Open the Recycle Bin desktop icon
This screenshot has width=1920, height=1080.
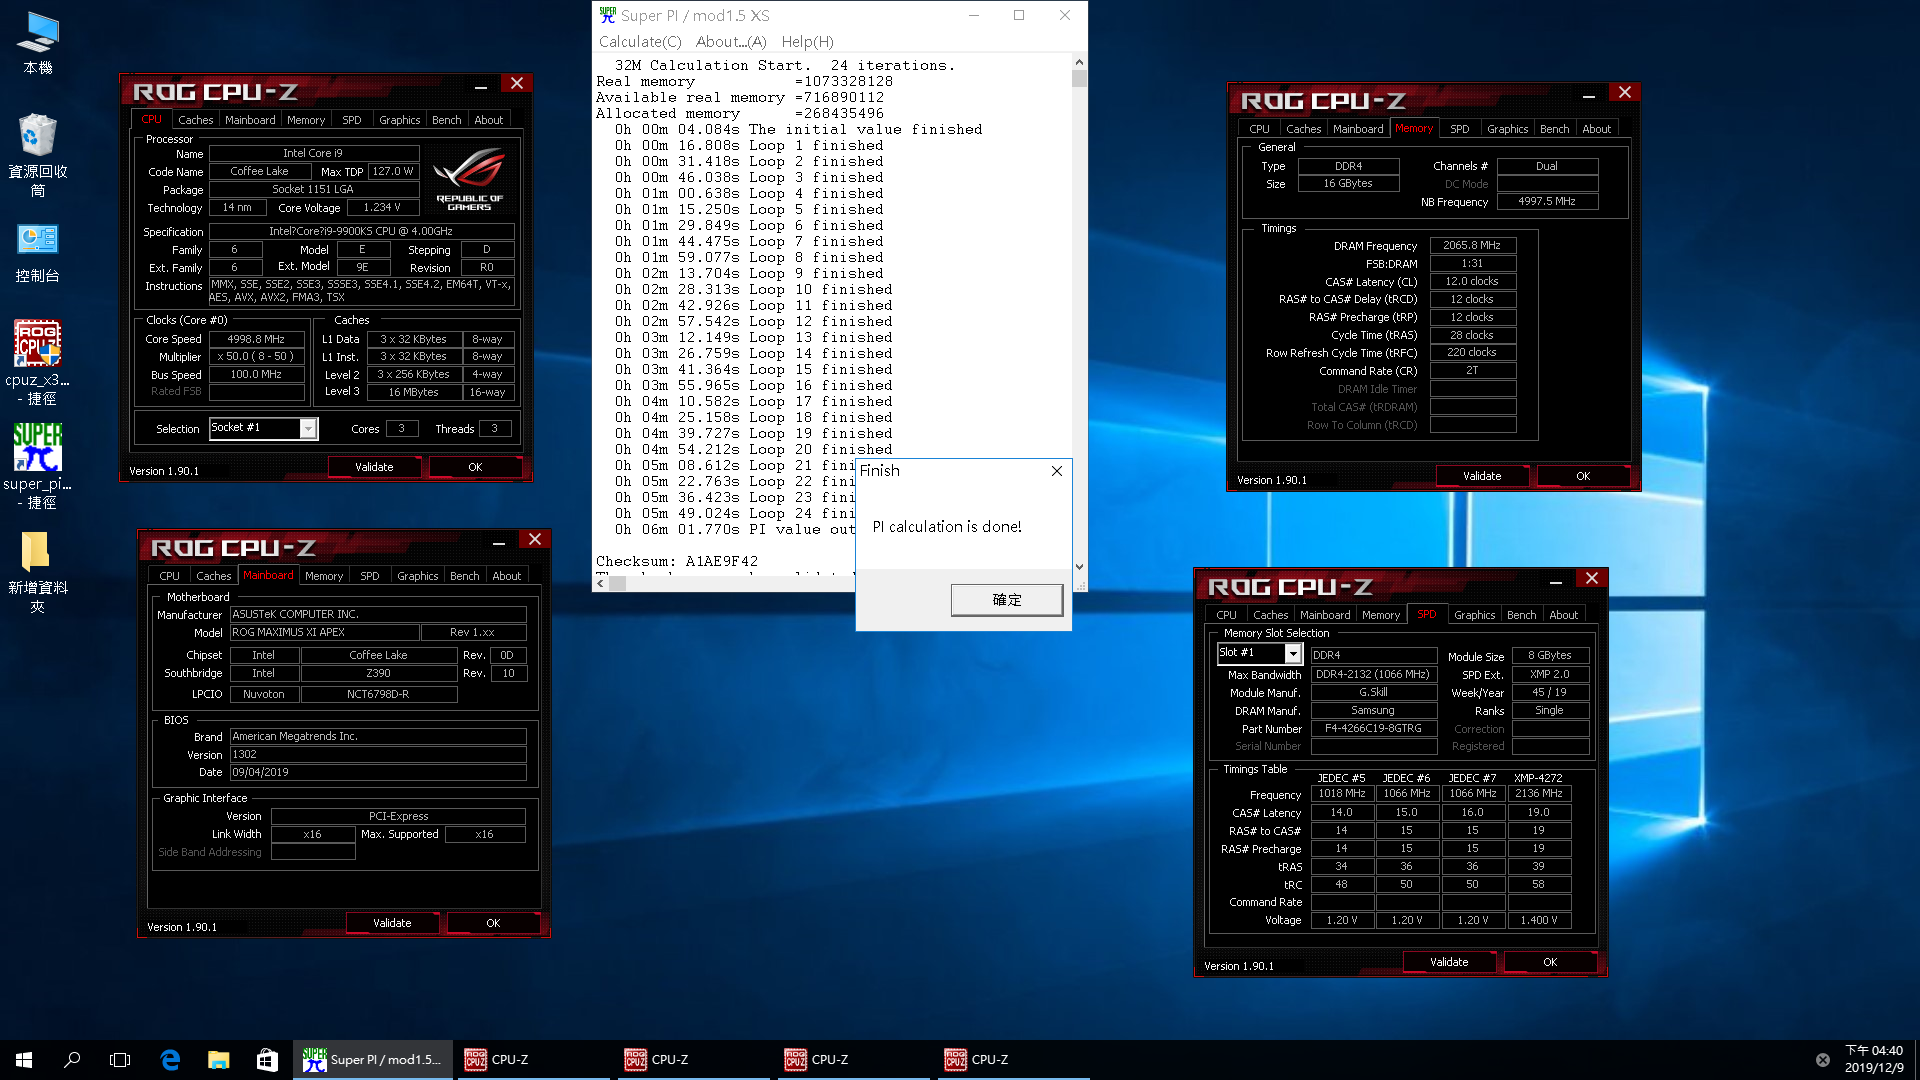pos(37,136)
